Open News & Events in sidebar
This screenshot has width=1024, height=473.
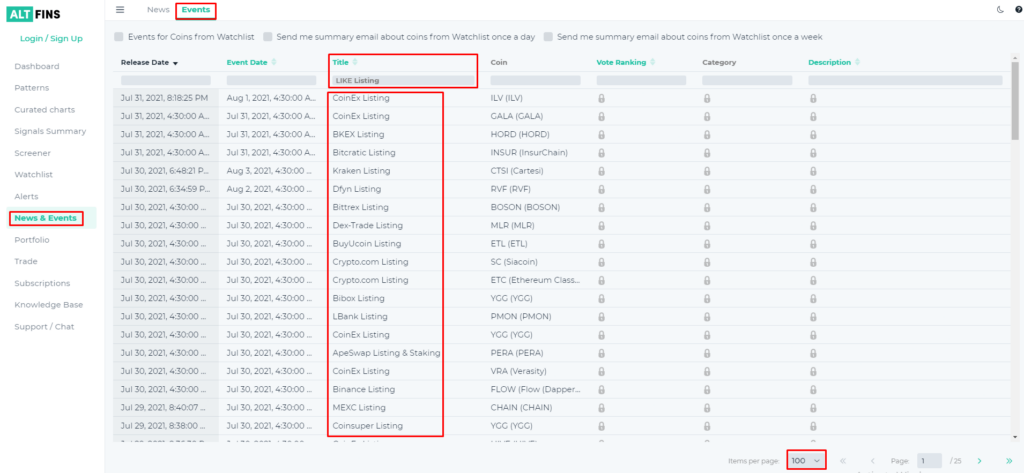point(45,218)
